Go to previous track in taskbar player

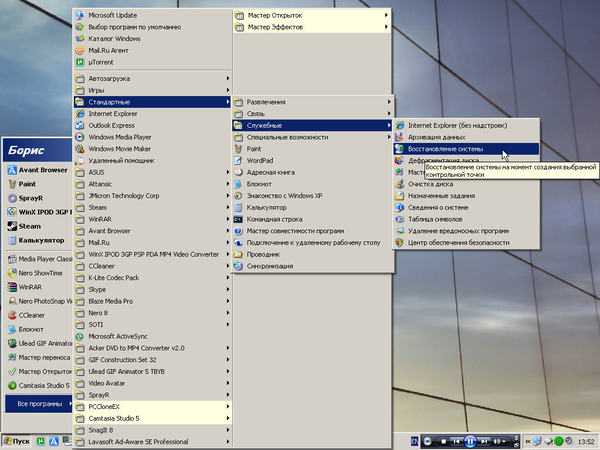456,441
